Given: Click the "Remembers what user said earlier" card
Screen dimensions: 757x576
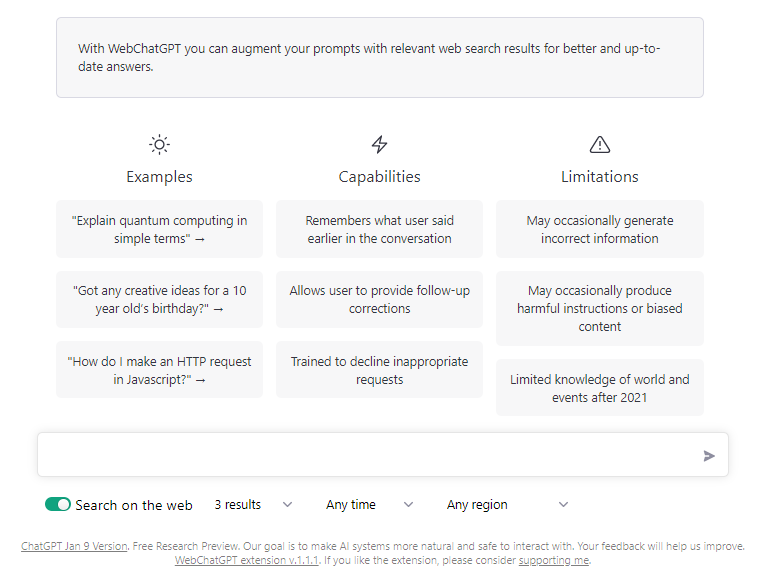Looking at the screenshot, I should (379, 229).
